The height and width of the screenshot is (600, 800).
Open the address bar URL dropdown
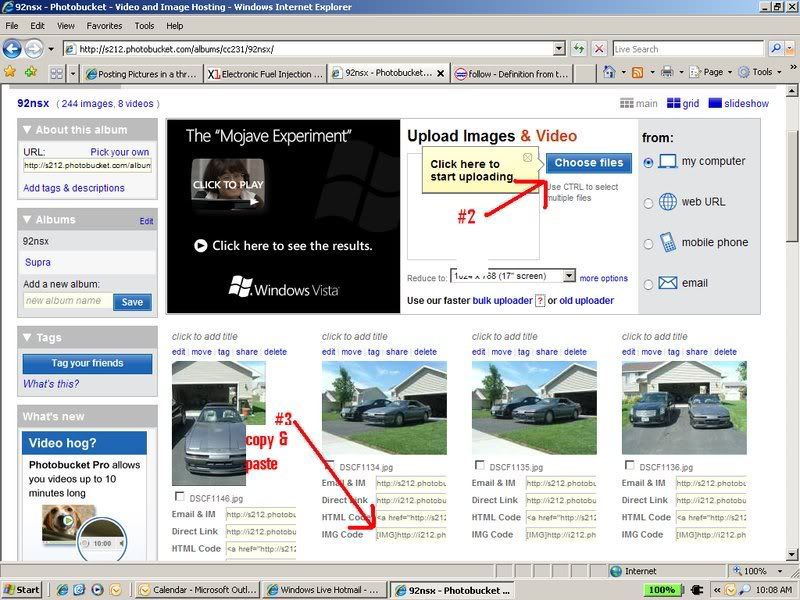pyautogui.click(x=559, y=49)
